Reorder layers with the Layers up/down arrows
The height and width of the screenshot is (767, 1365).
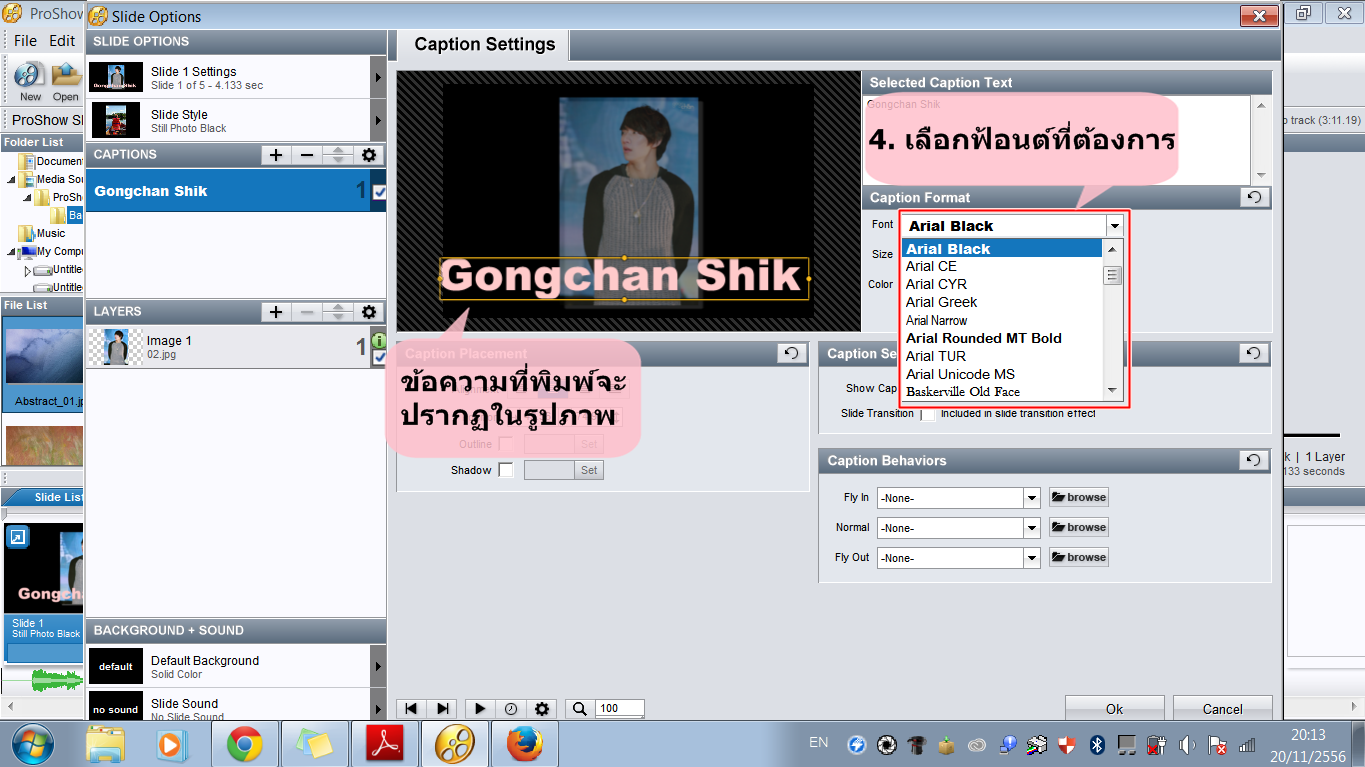coord(338,312)
